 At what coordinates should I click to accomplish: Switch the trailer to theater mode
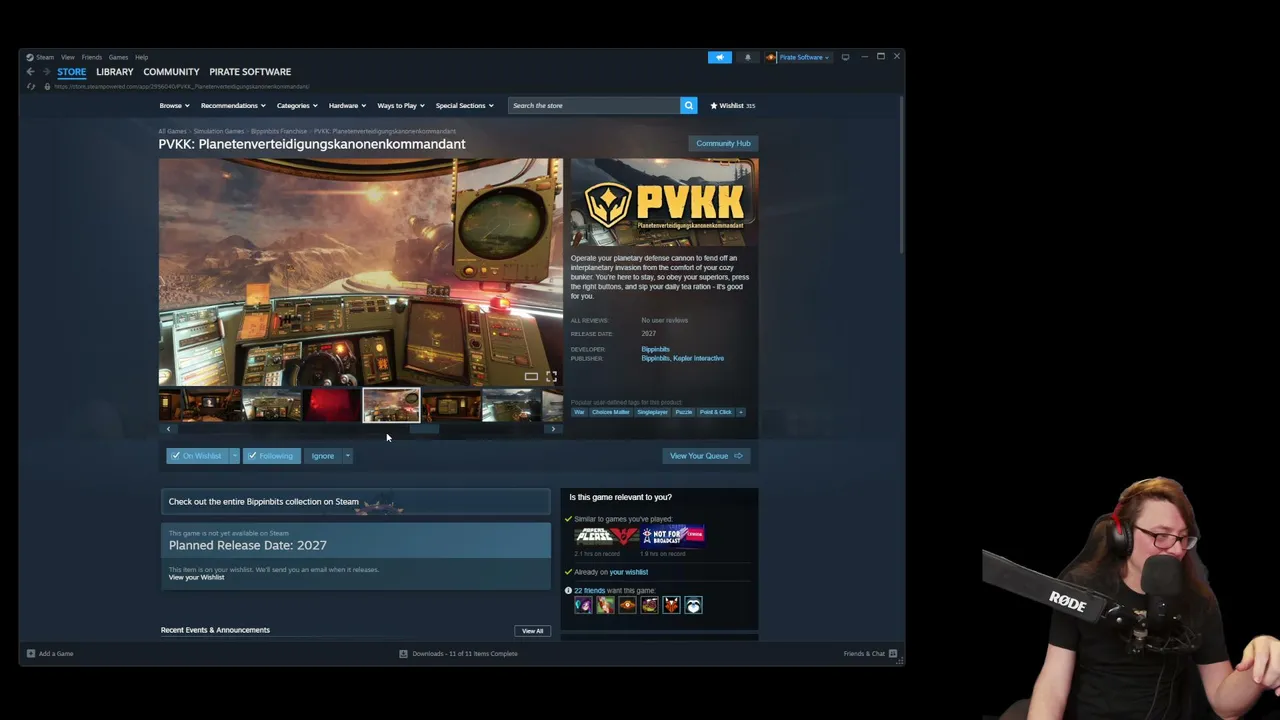[531, 377]
